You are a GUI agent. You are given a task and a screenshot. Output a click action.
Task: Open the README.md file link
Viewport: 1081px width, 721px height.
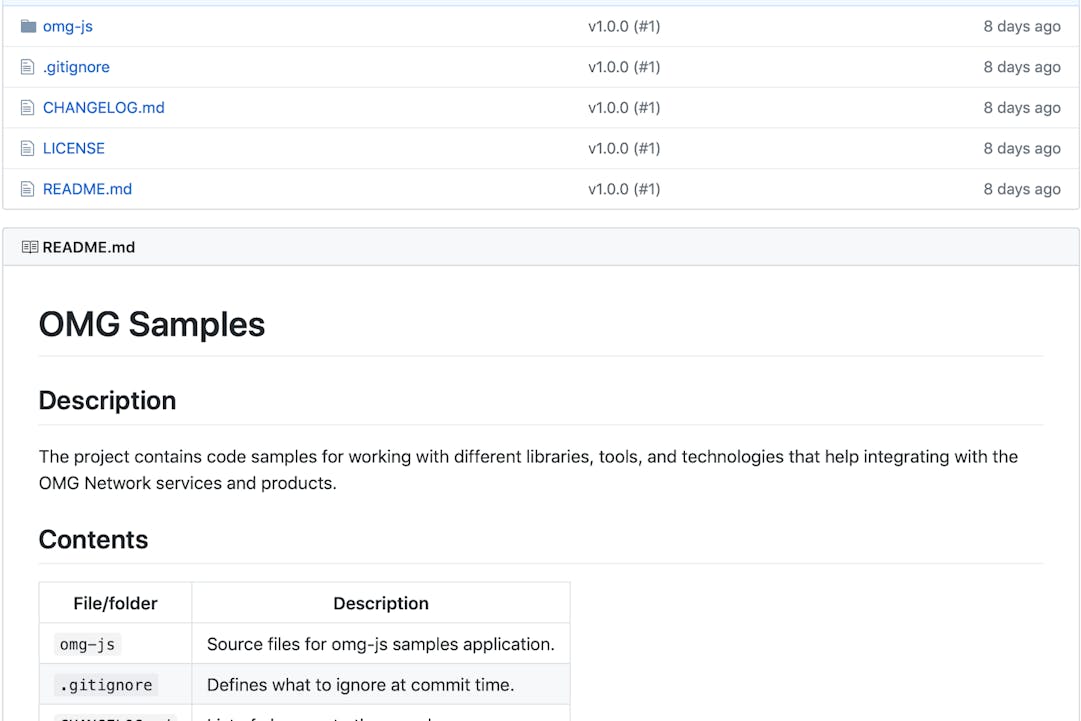pyautogui.click(x=87, y=189)
